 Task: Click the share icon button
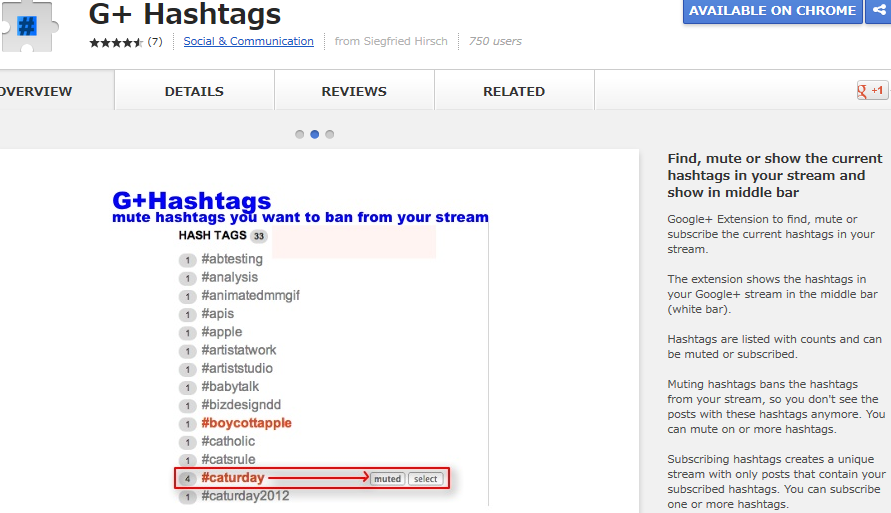coord(878,11)
